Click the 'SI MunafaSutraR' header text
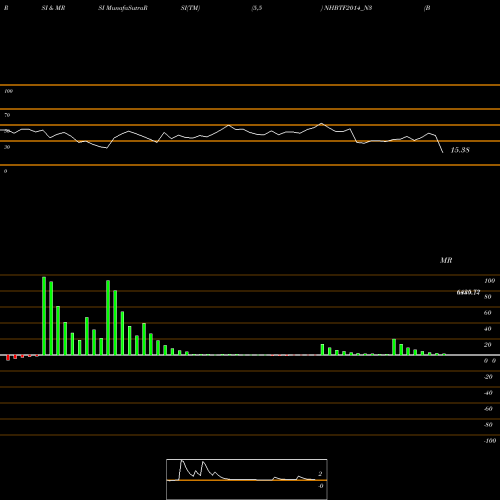 tap(123, 8)
